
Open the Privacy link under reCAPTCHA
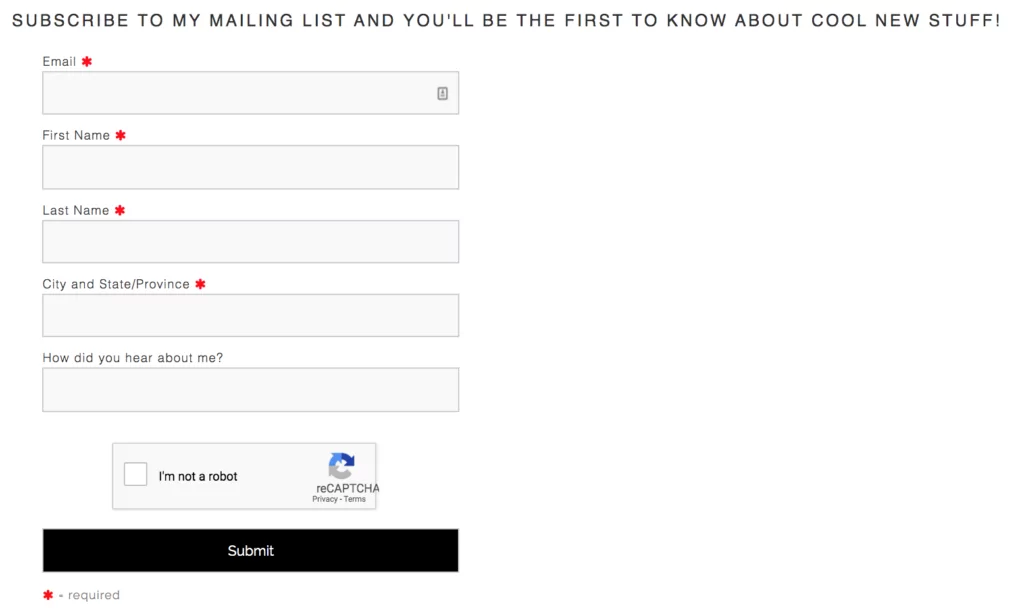click(324, 499)
